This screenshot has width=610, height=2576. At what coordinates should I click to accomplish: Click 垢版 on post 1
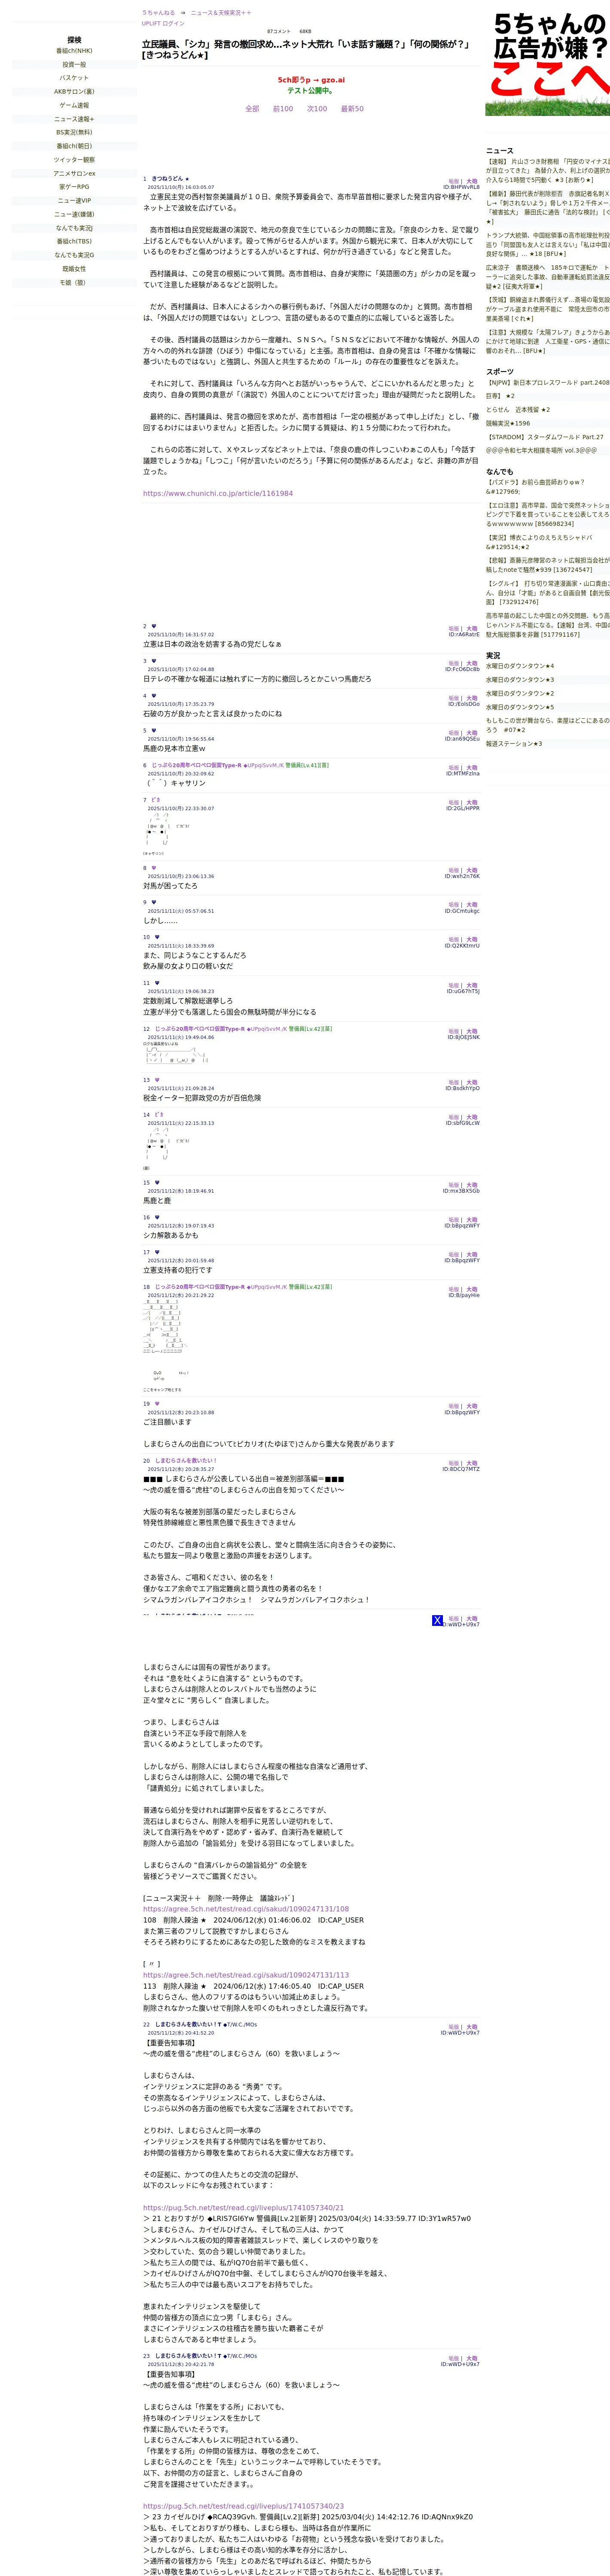click(x=454, y=182)
